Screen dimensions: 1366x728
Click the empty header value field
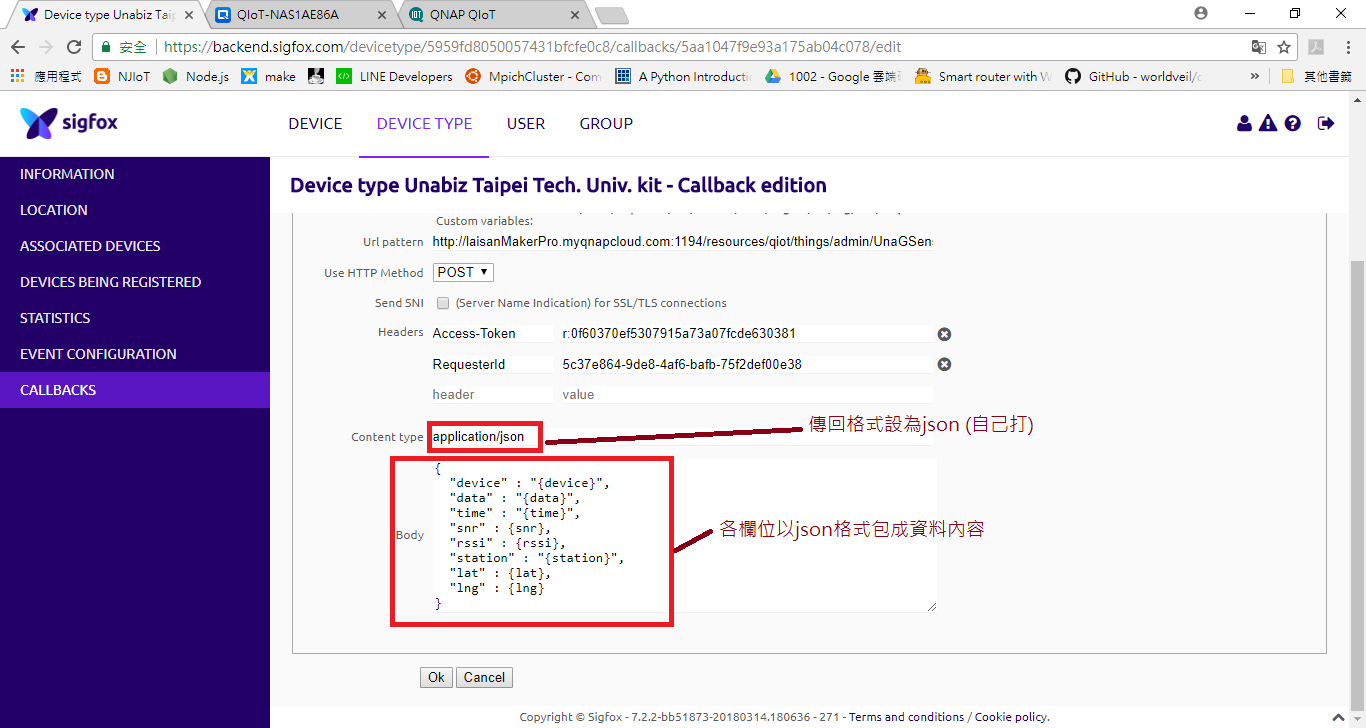click(x=746, y=394)
